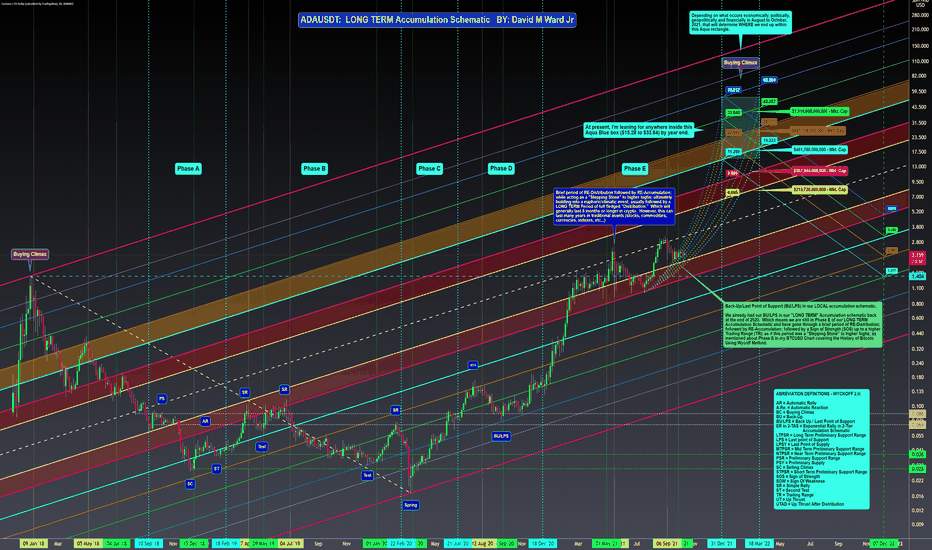The image size is (932, 550).
Task: Click the 0.009 price axis value
Action: (918, 525)
